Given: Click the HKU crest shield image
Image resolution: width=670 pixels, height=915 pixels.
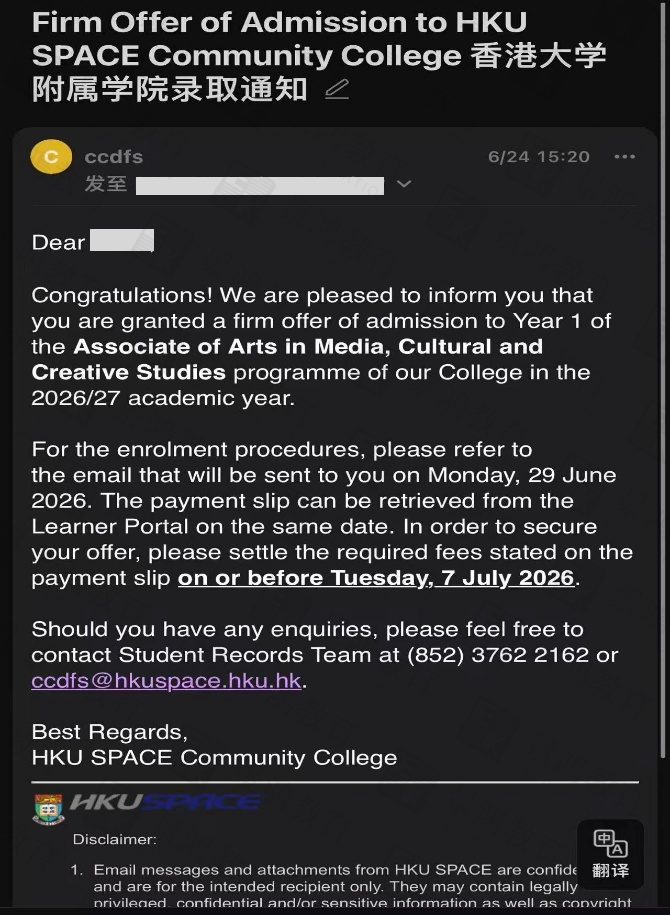Looking at the screenshot, I should click(x=49, y=809).
